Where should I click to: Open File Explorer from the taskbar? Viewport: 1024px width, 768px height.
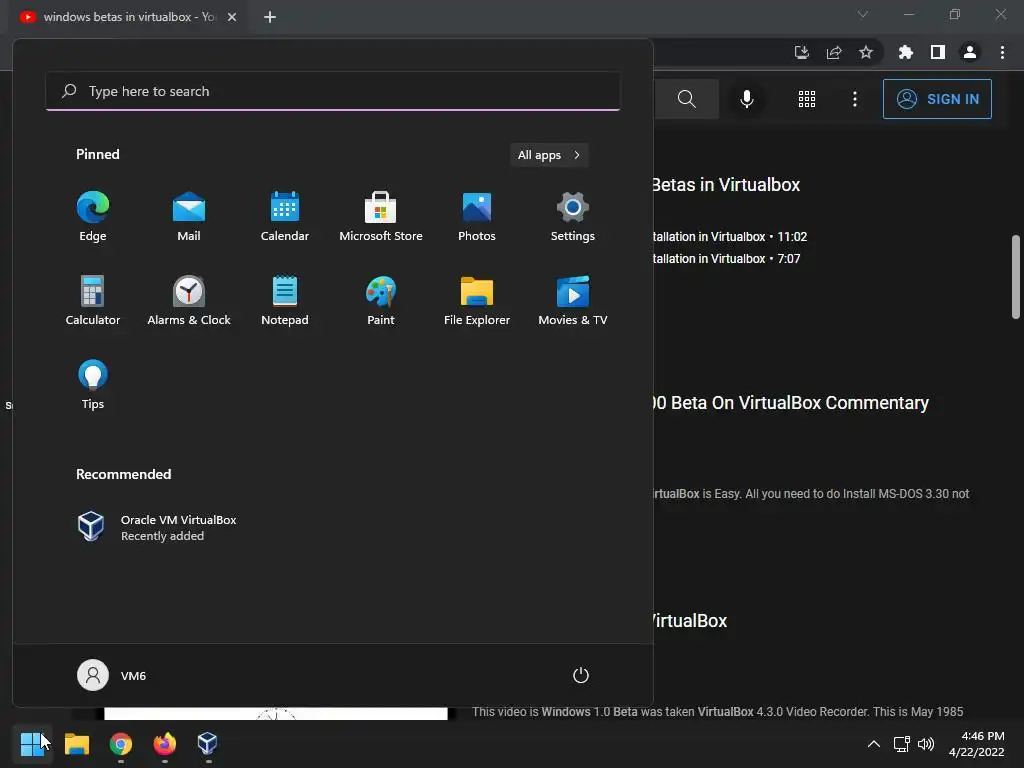coord(77,743)
